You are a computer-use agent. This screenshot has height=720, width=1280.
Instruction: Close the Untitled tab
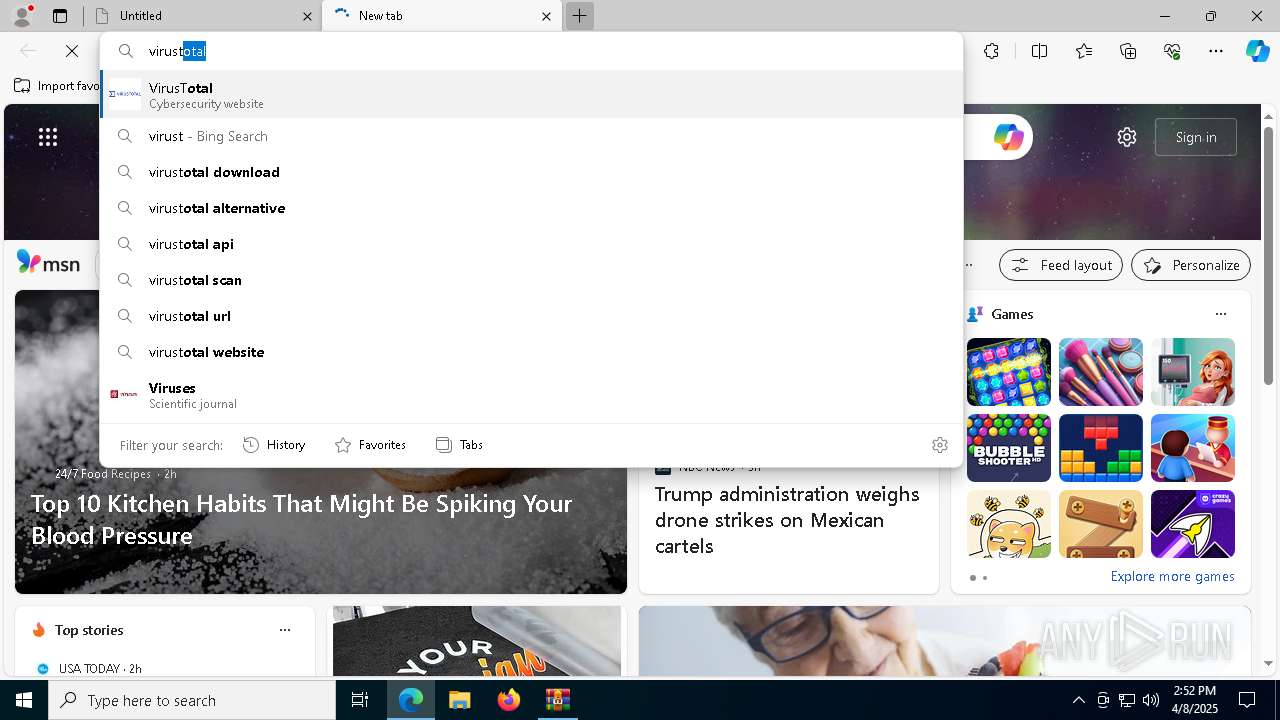tap(307, 16)
